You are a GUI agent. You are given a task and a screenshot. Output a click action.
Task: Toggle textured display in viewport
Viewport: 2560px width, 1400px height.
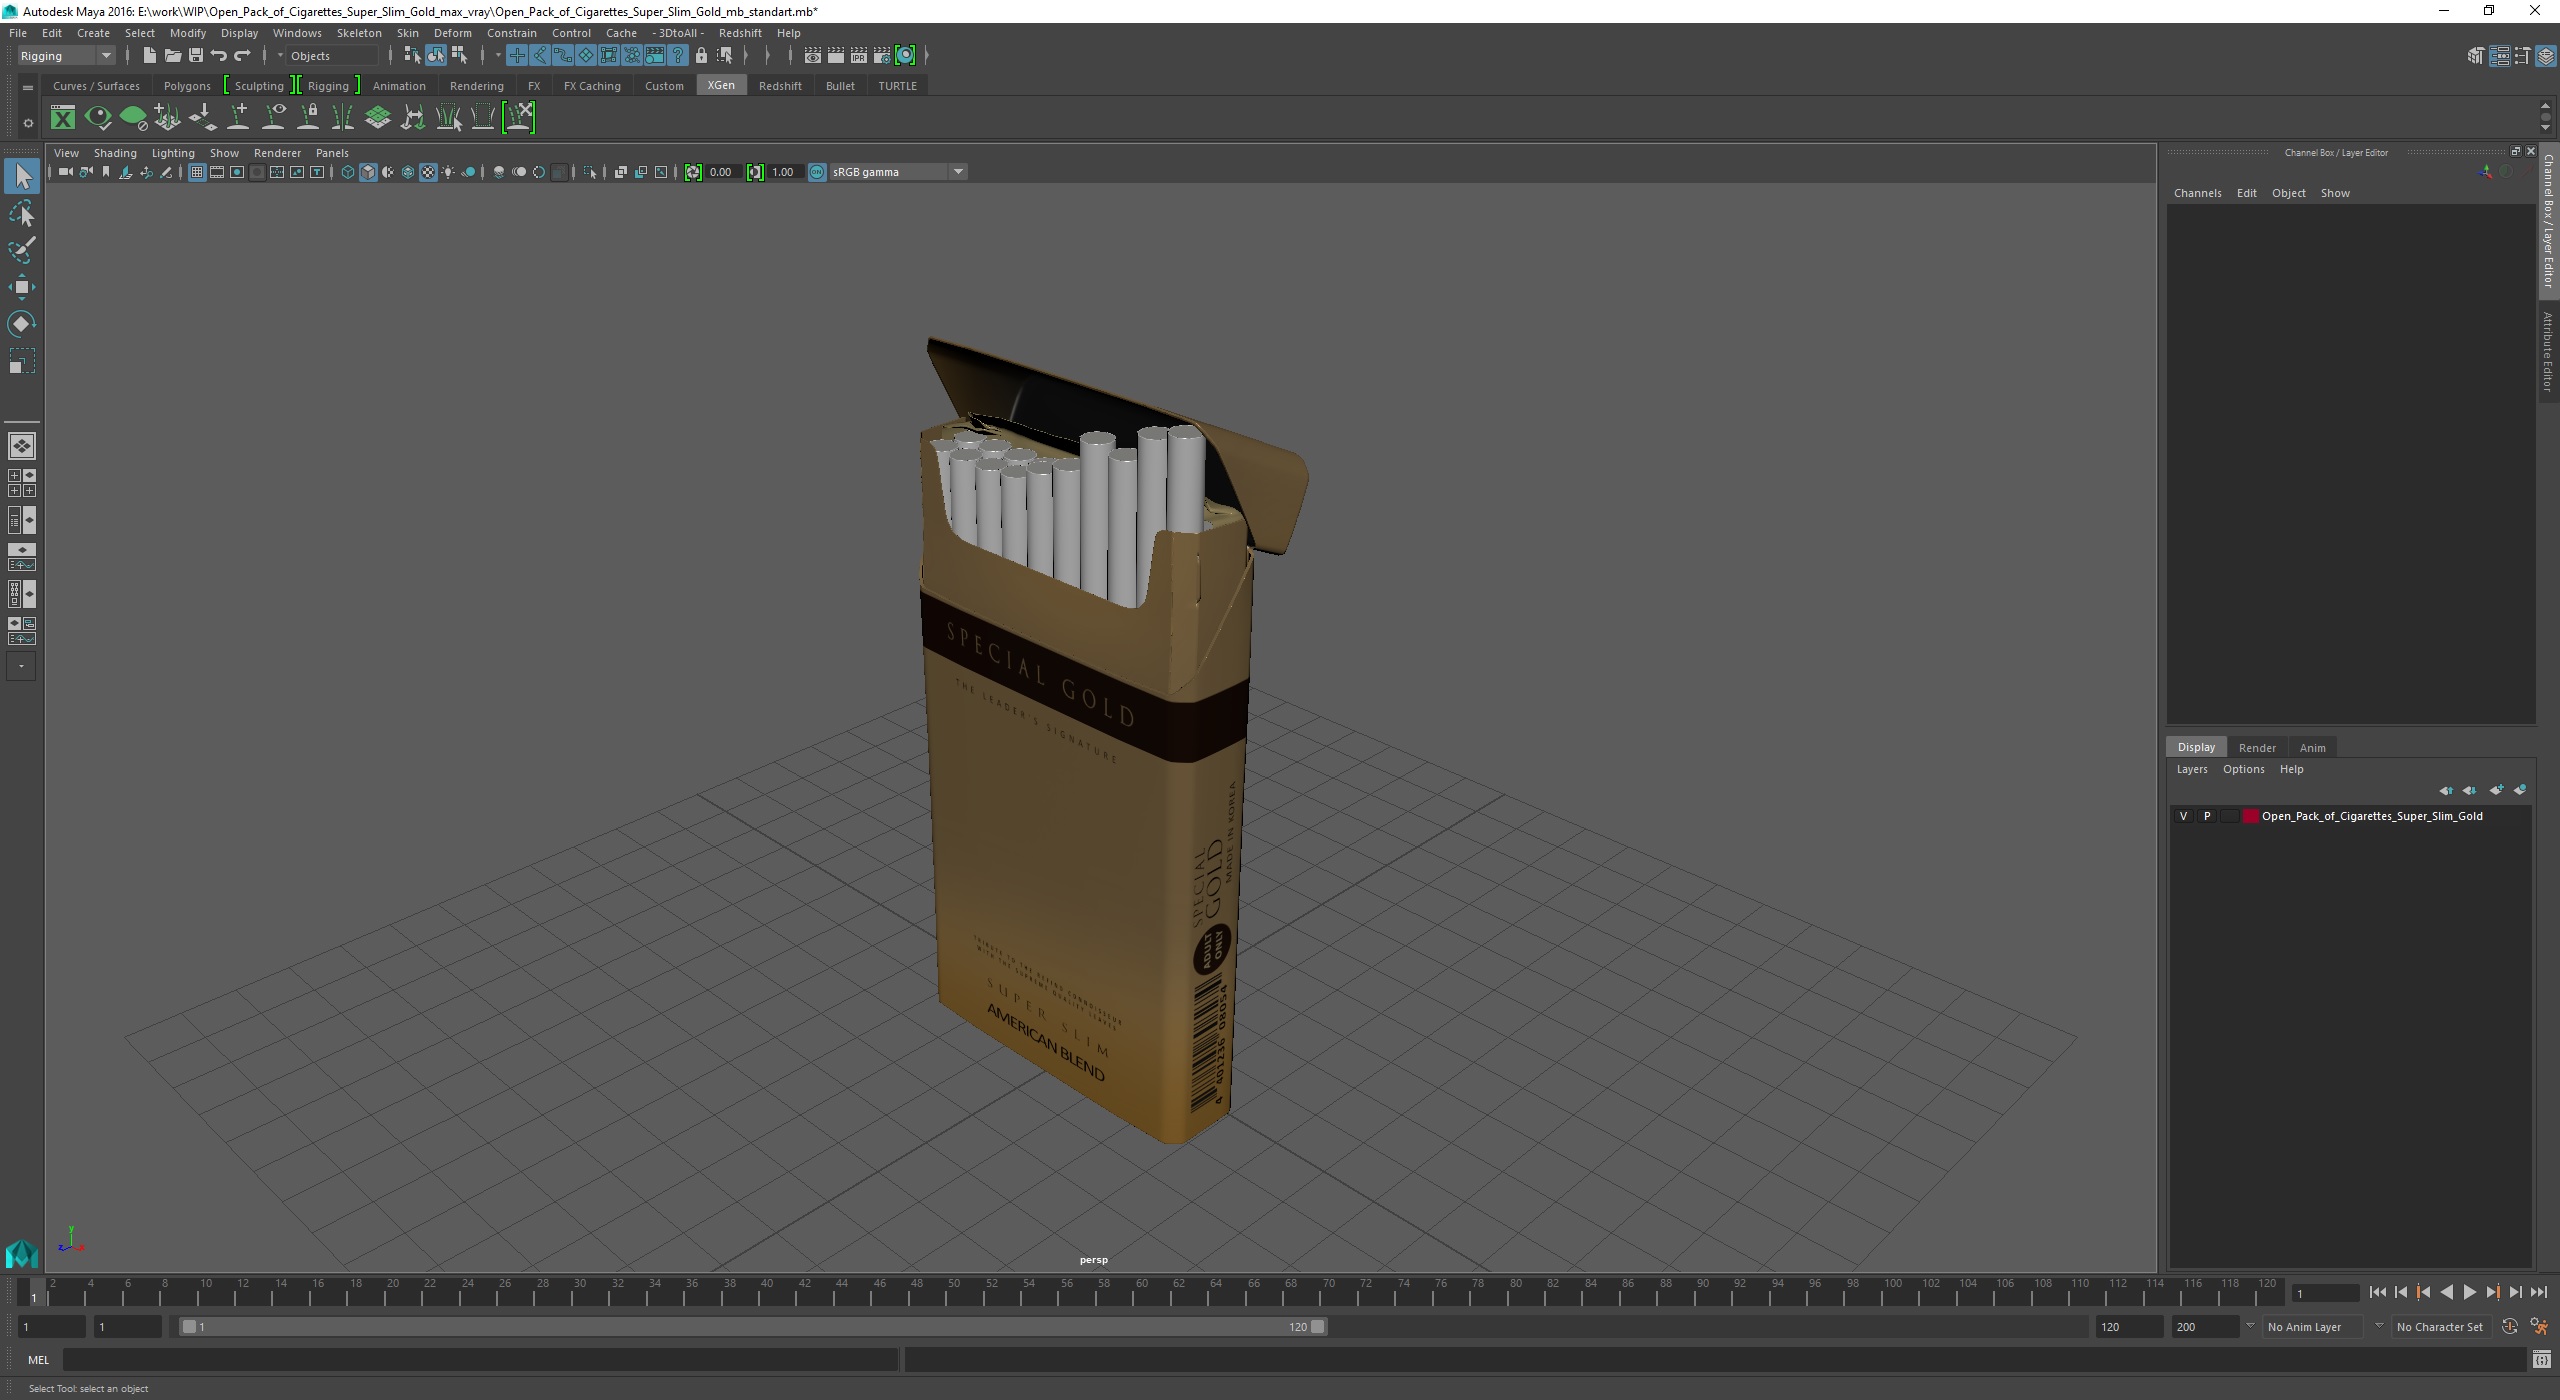(428, 172)
